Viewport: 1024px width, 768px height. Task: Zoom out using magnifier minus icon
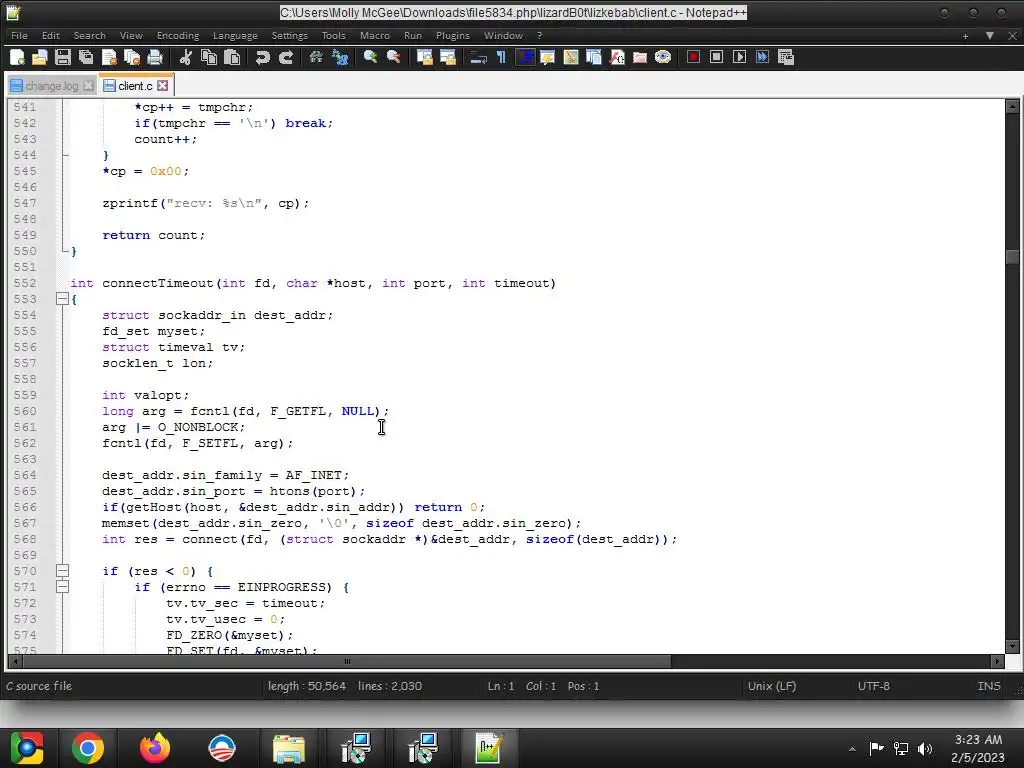[393, 57]
